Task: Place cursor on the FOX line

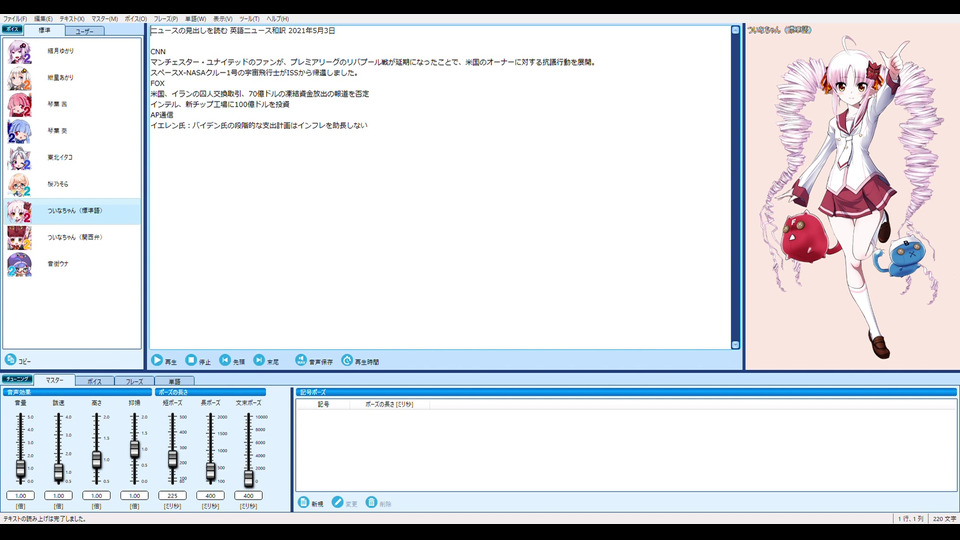Action: [x=157, y=83]
